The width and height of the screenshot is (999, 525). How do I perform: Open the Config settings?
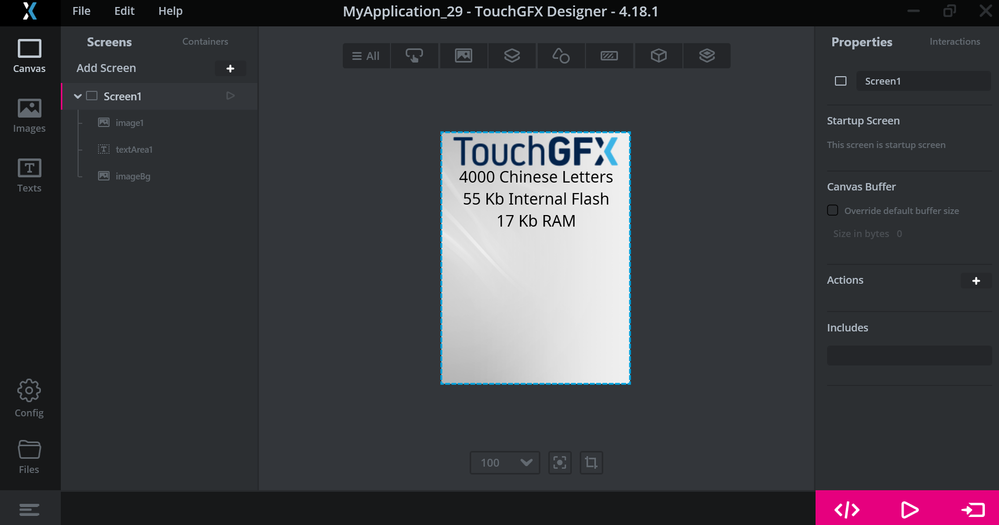[29, 399]
